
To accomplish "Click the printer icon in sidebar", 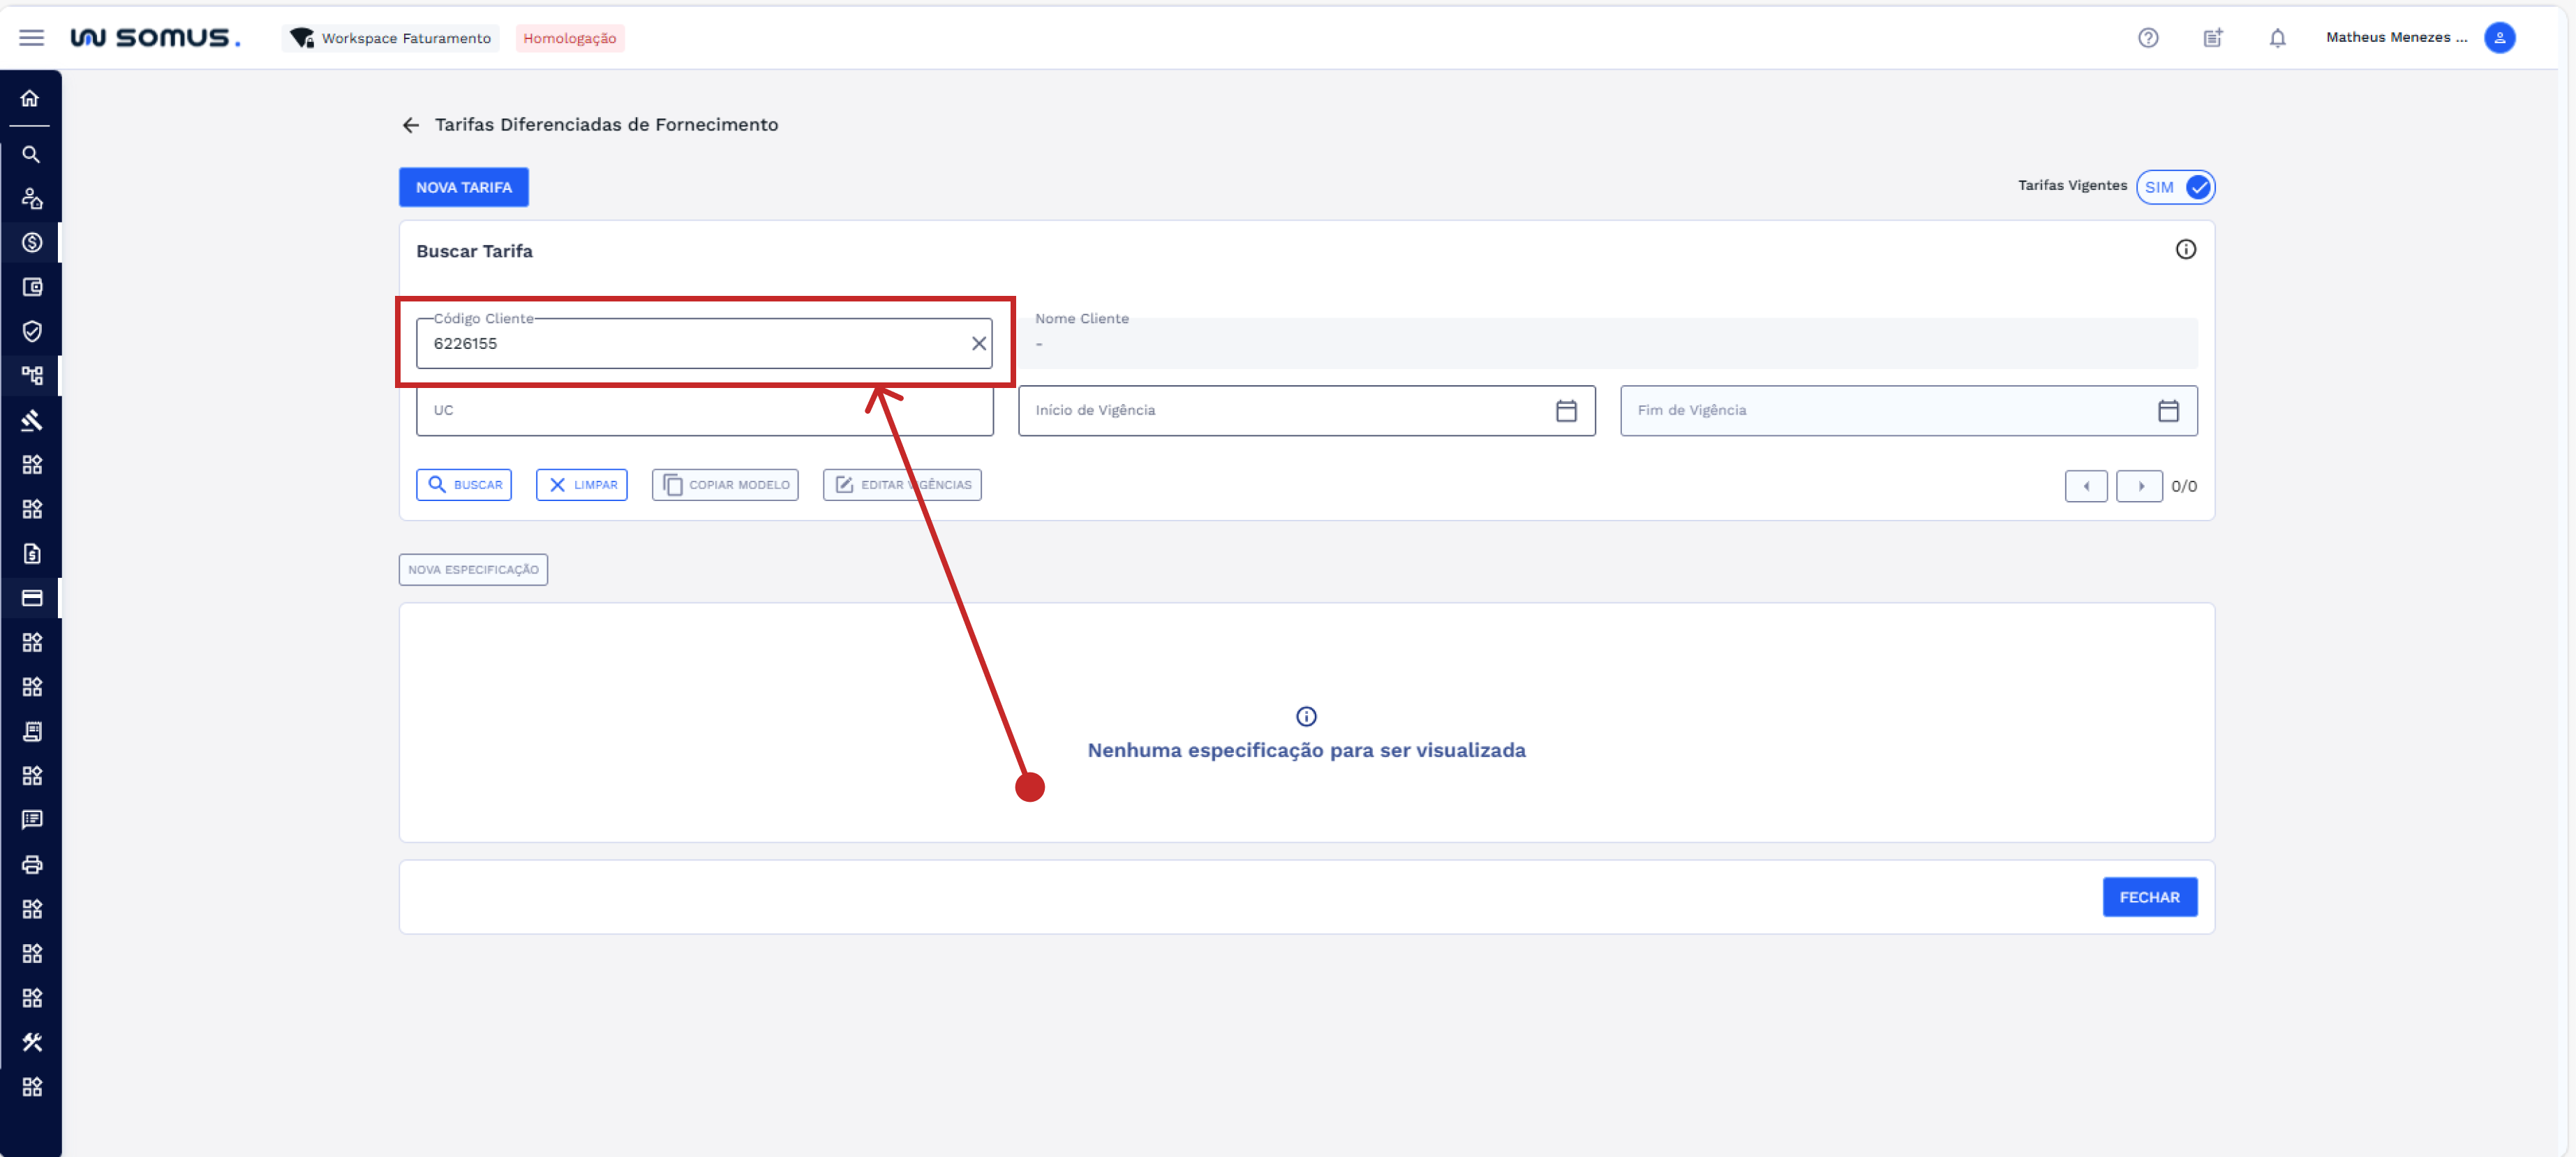I will tap(31, 864).
